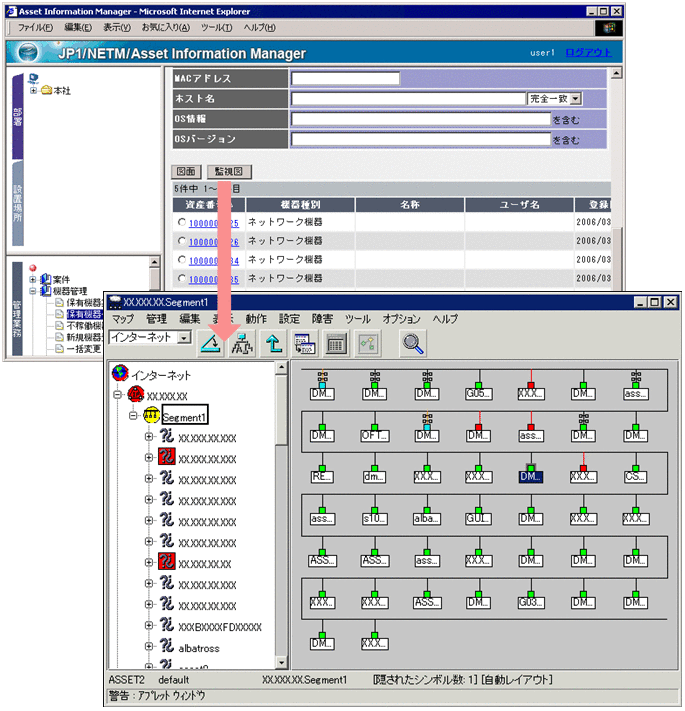Click the 設置場所 vertical side tab

click(18, 203)
